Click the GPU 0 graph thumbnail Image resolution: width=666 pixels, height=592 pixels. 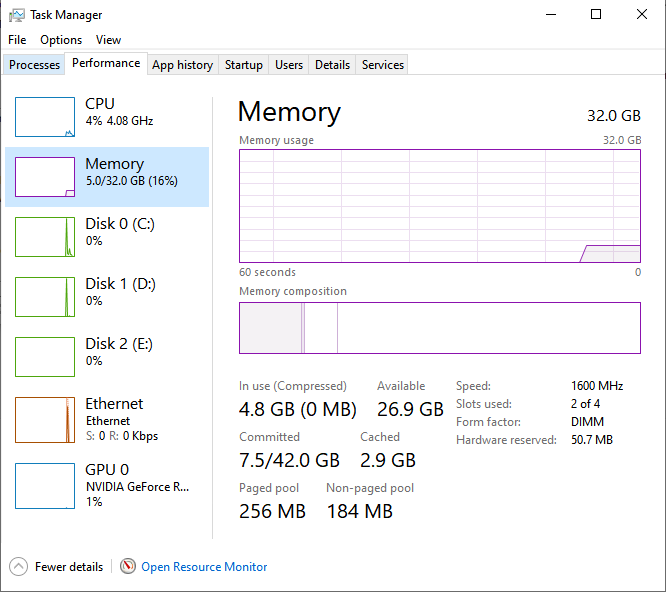point(45,483)
